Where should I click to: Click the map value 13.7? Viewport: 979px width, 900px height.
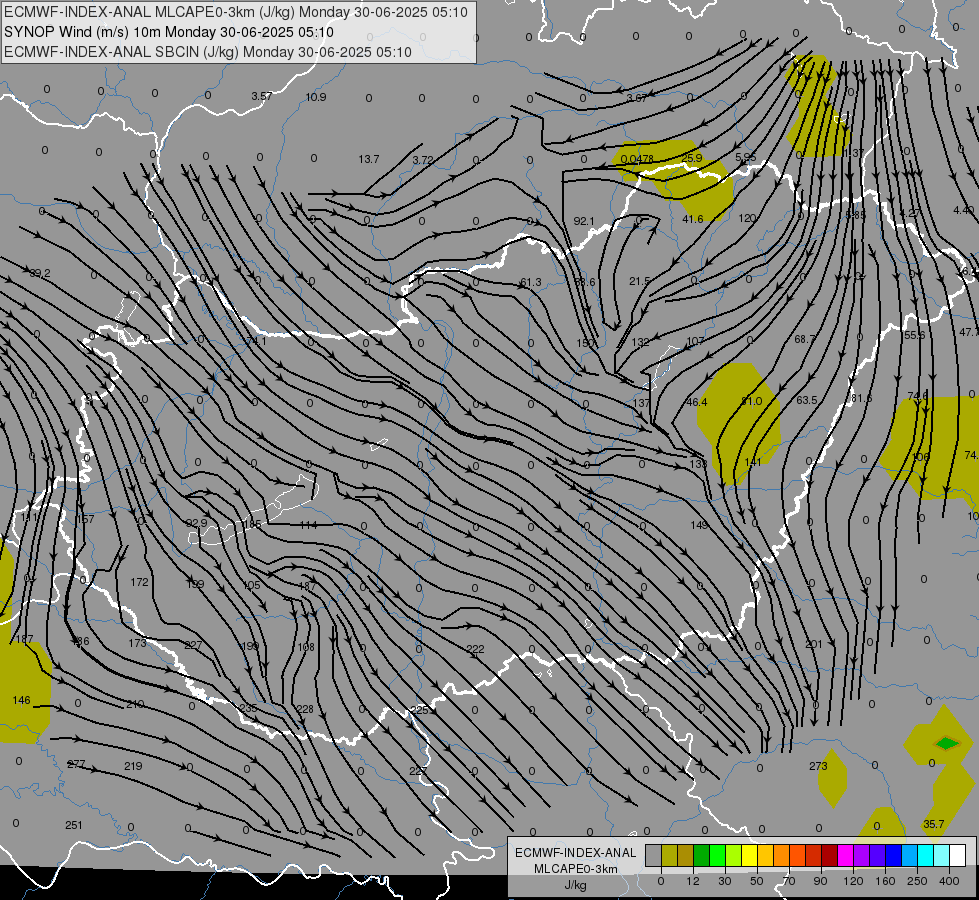[368, 159]
